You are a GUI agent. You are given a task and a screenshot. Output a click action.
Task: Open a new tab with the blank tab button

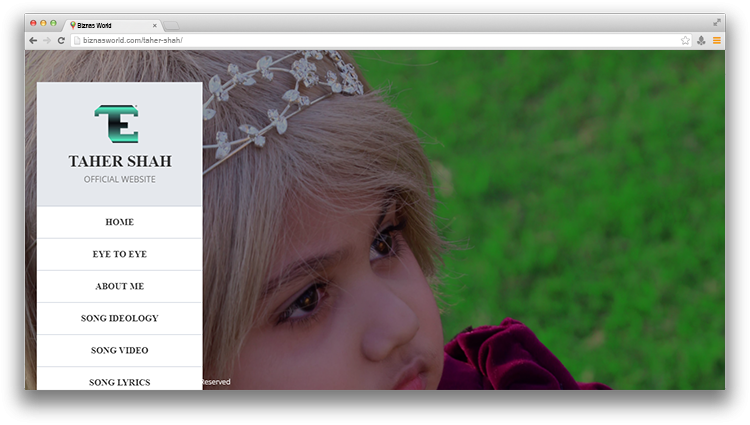pos(171,25)
